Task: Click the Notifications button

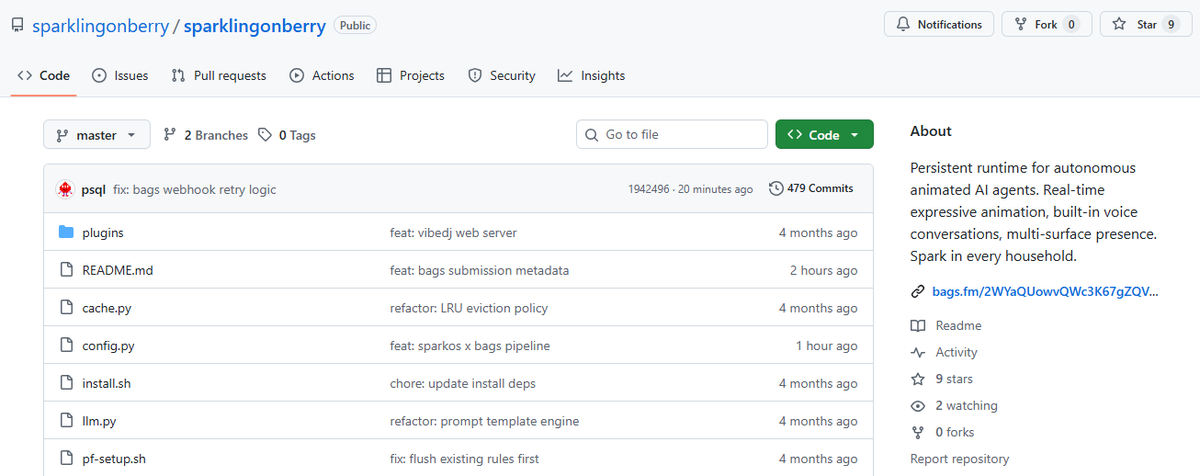Action: coord(939,25)
